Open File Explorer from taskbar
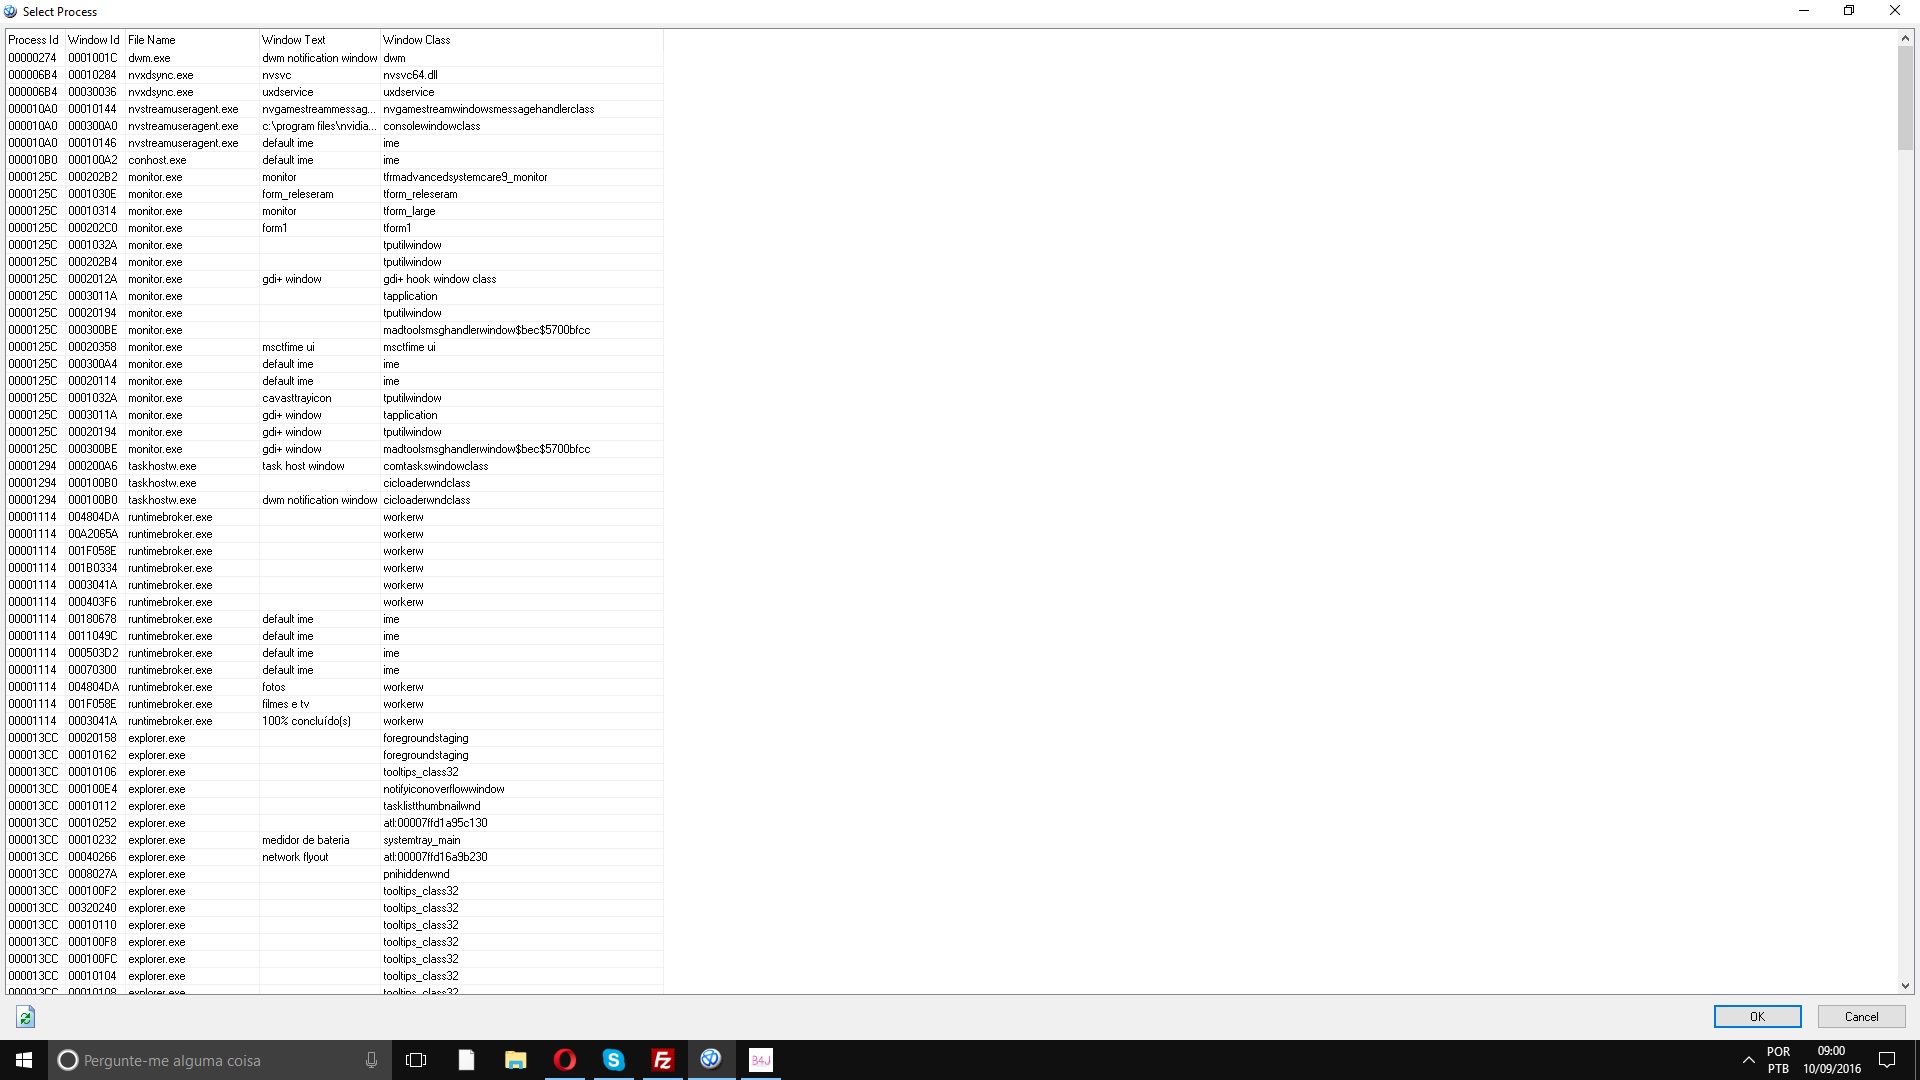This screenshot has height=1080, width=1920. point(515,1060)
